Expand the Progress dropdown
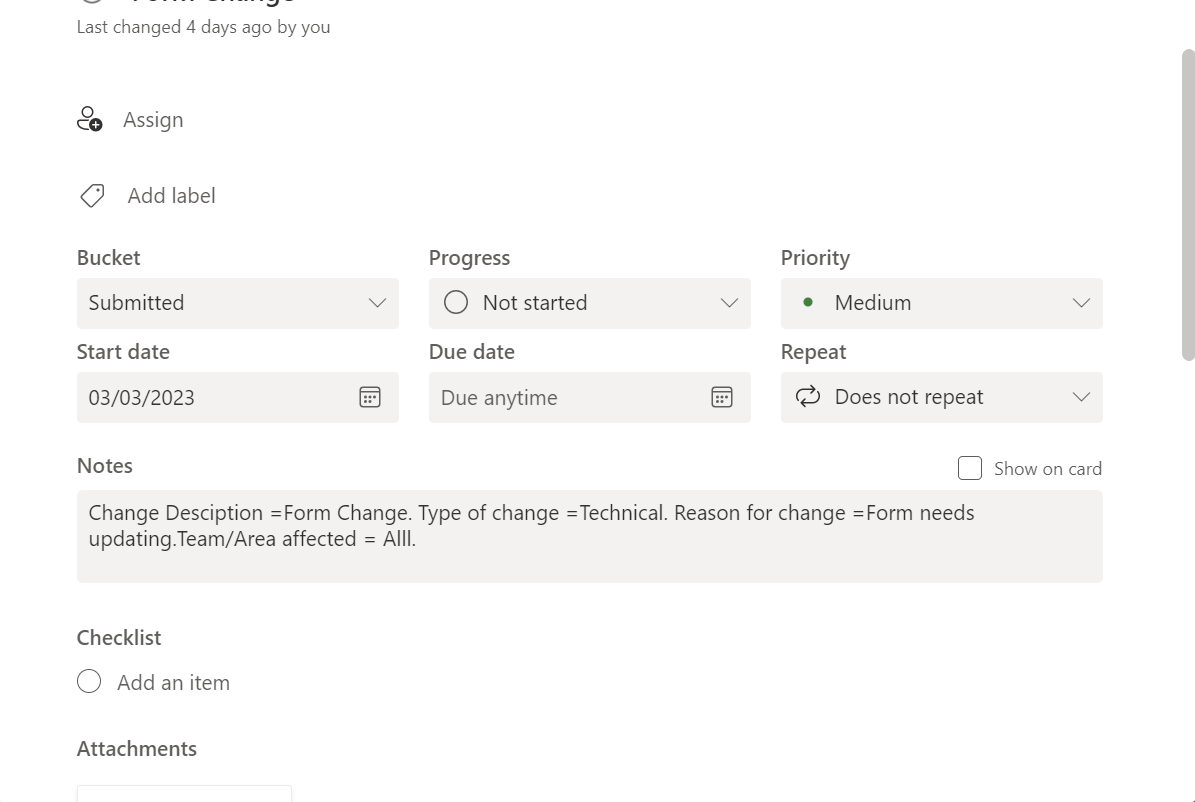This screenshot has height=802, width=1195. pos(729,302)
